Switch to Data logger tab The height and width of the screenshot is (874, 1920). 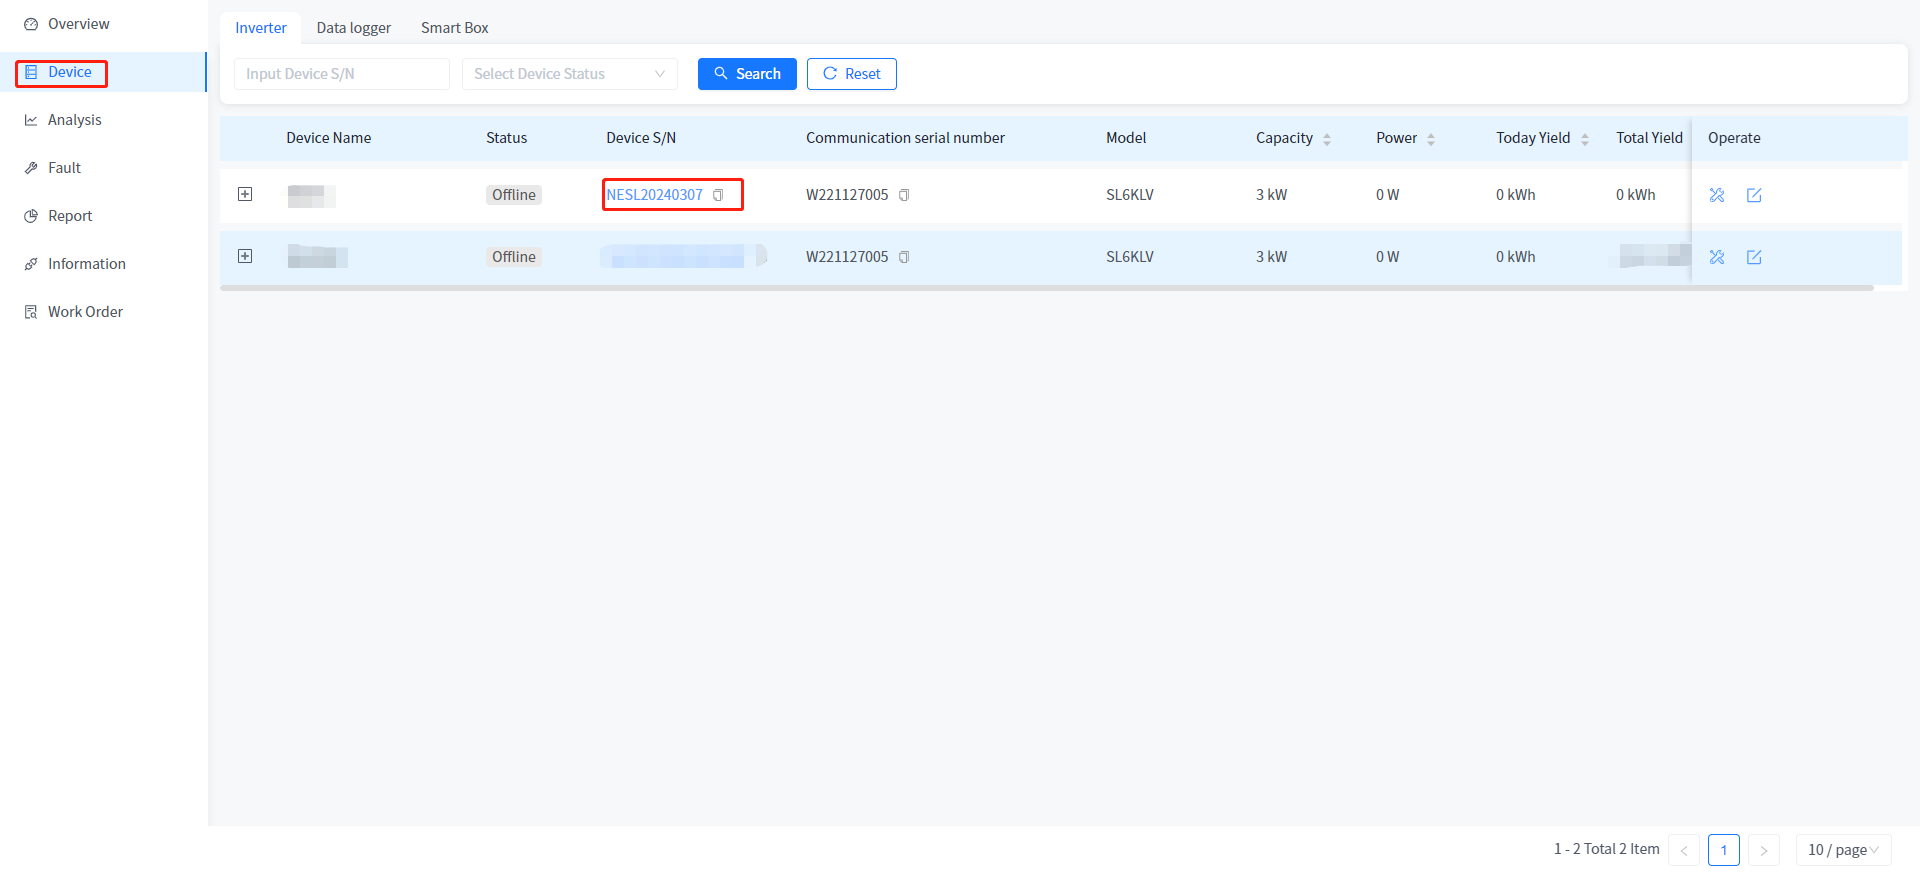click(353, 28)
